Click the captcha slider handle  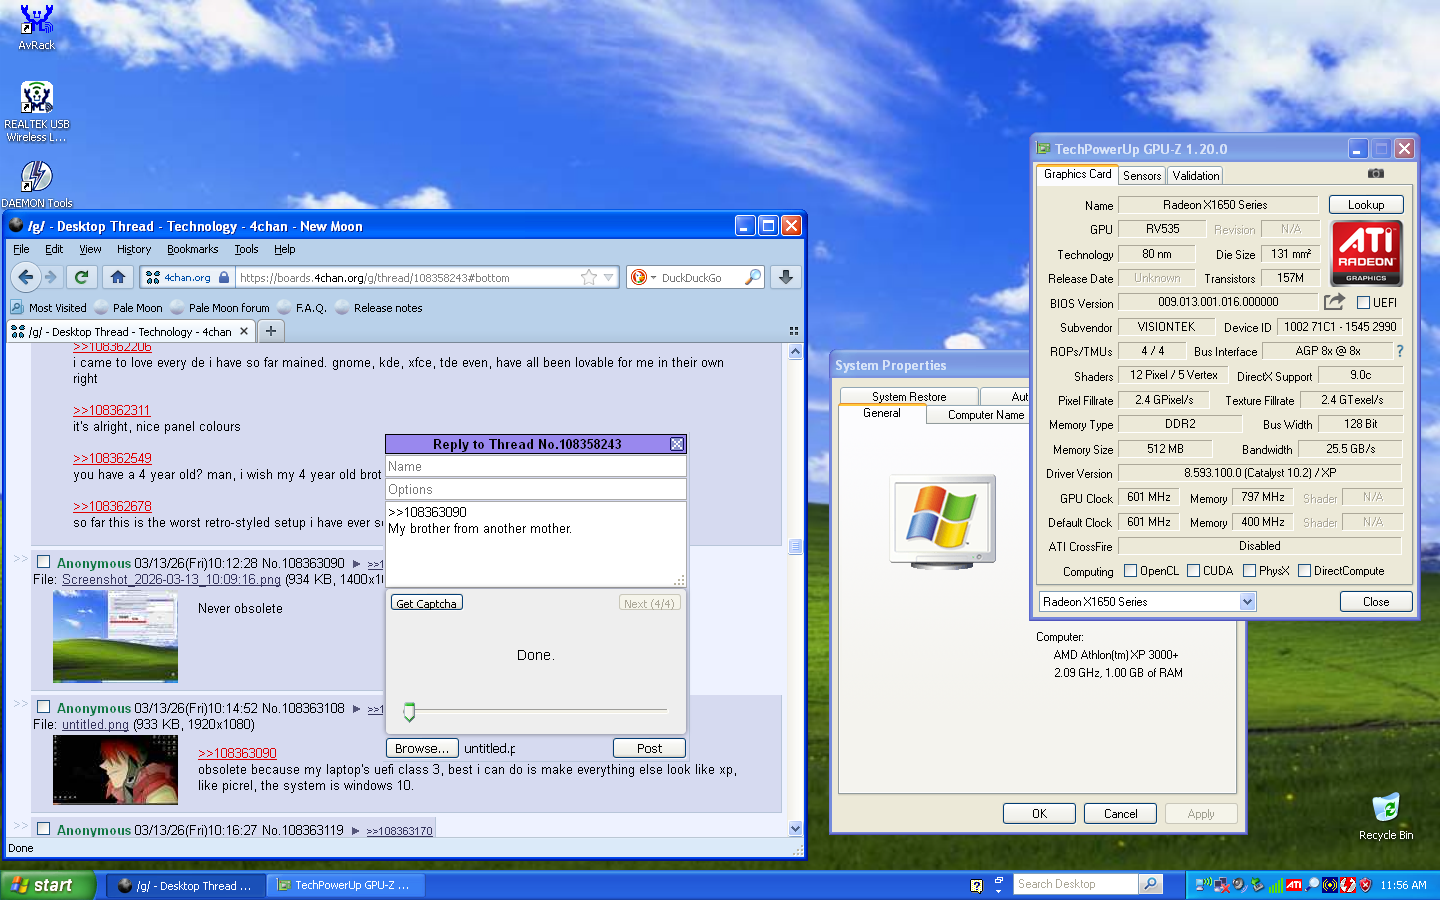[x=409, y=711]
